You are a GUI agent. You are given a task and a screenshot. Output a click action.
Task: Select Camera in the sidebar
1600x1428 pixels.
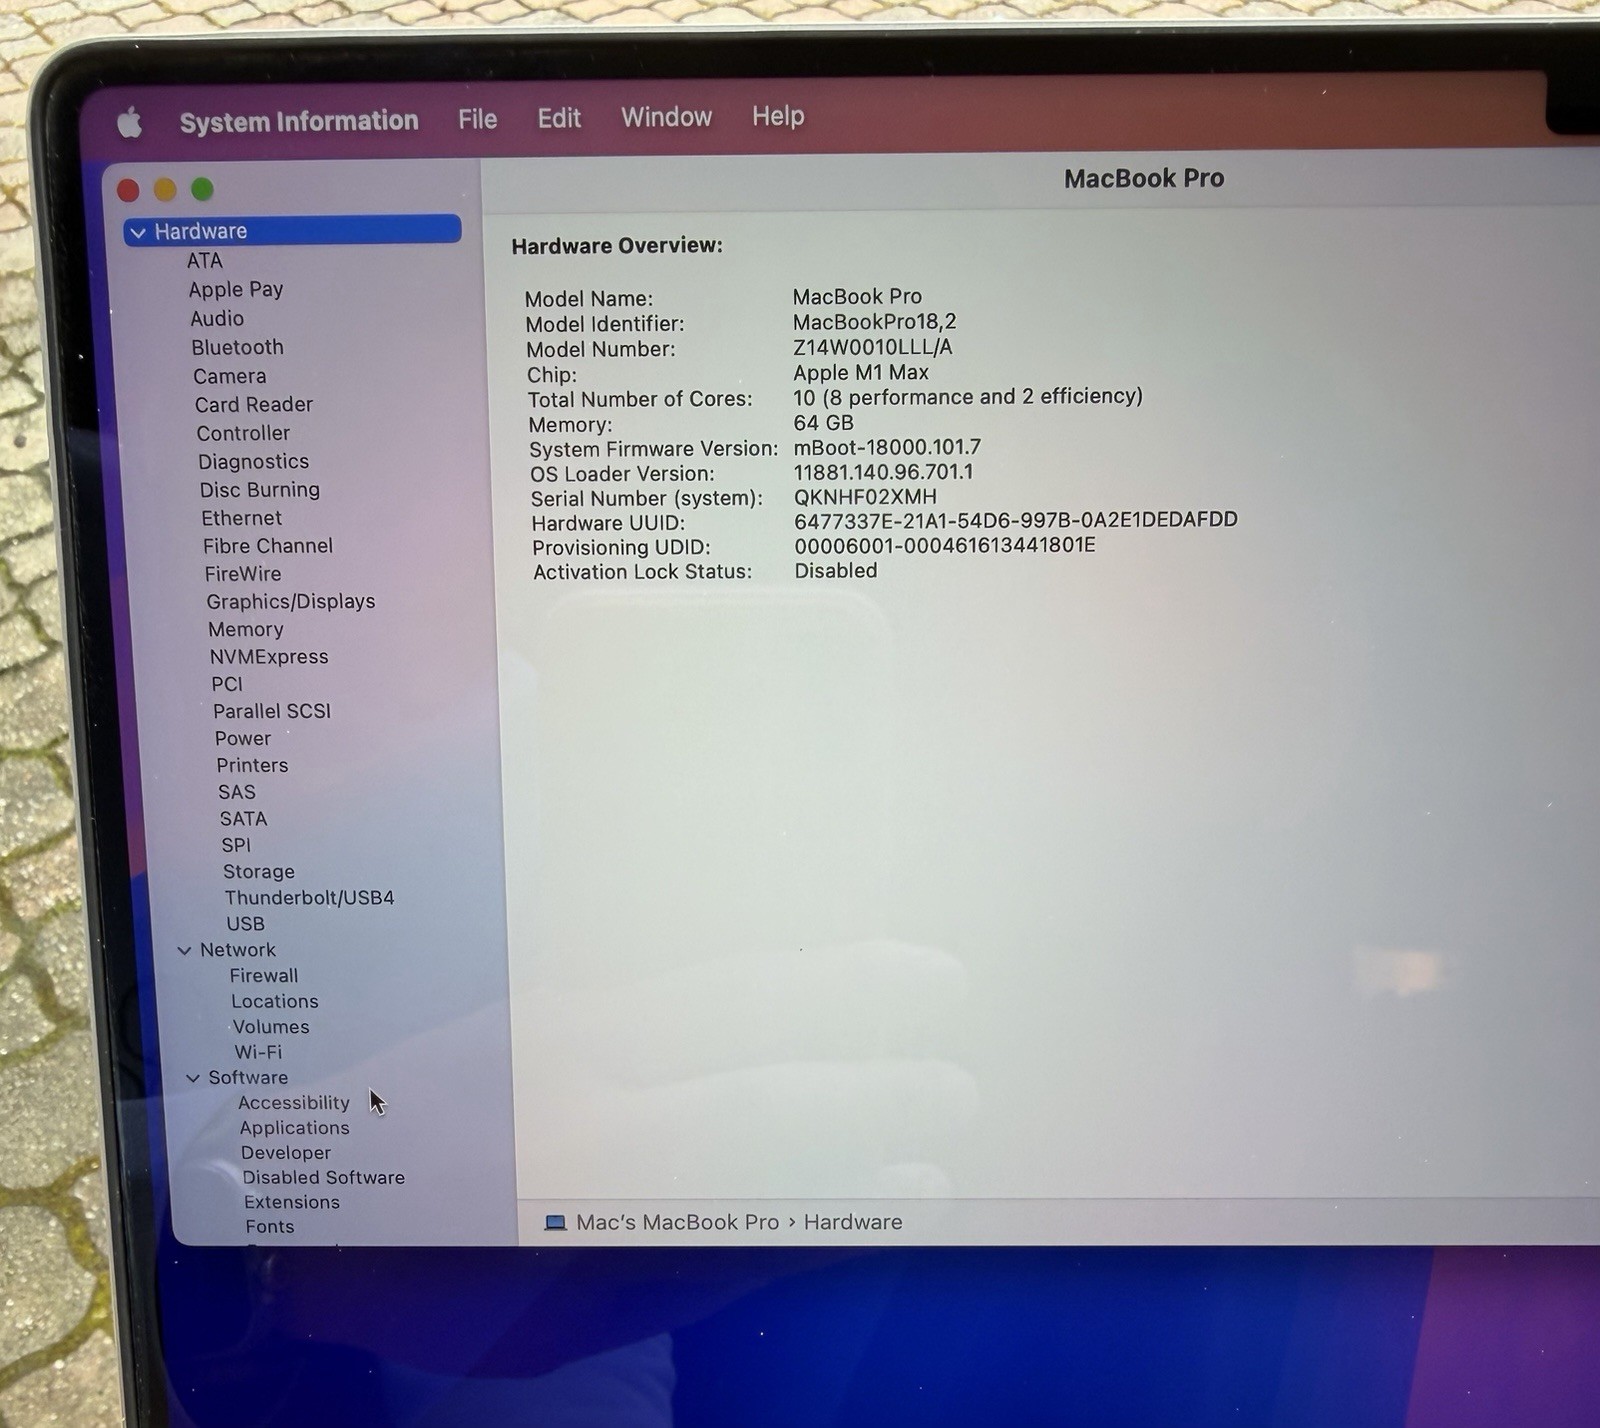(x=230, y=377)
